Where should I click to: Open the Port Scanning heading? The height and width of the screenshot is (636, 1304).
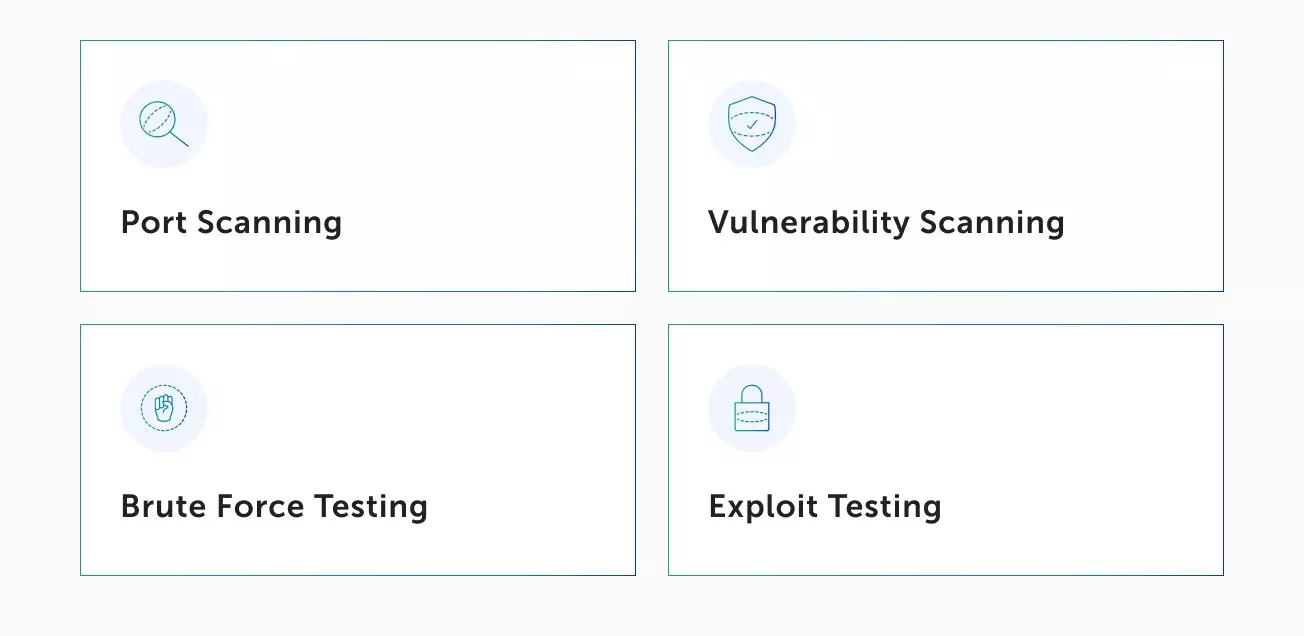coord(231,222)
